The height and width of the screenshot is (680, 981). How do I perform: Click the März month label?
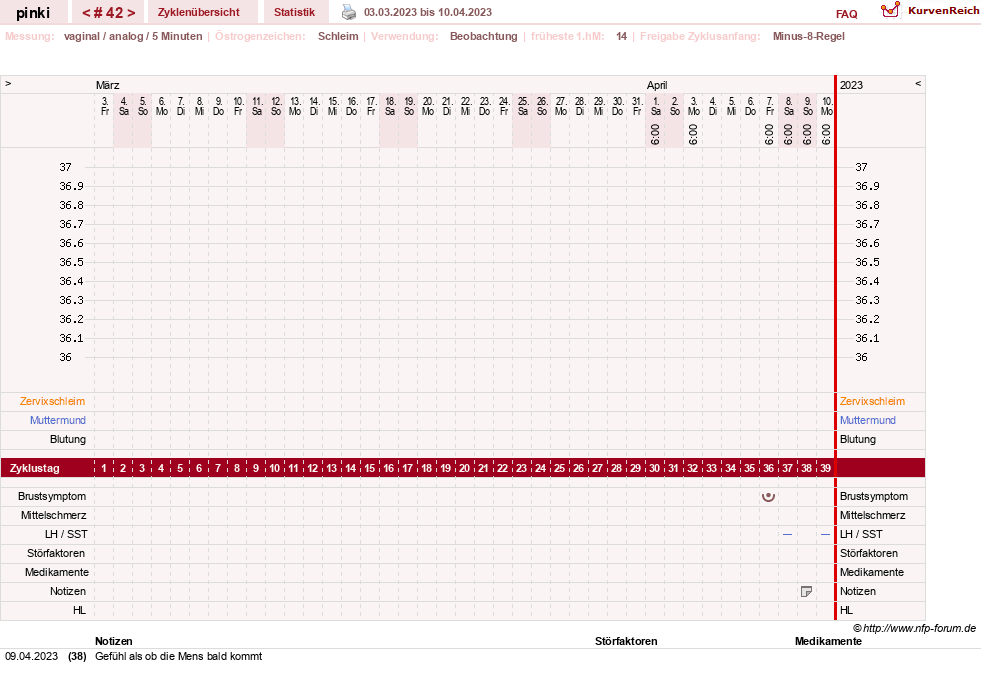click(108, 85)
